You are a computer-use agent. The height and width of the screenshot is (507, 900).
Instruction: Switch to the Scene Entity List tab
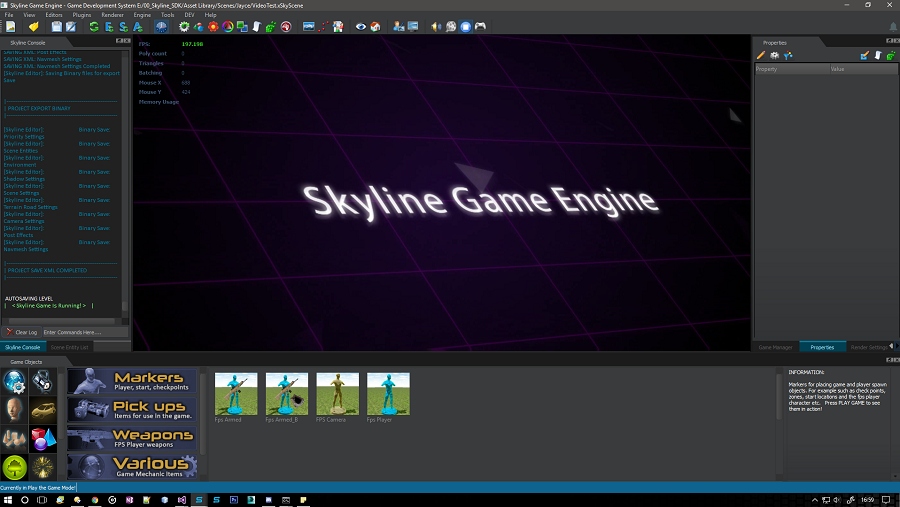pos(69,347)
